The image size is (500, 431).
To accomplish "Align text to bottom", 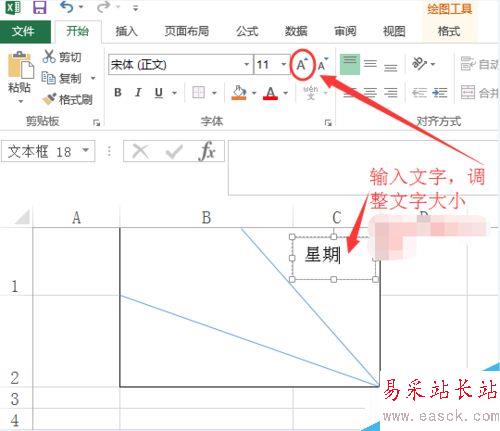I will point(390,67).
